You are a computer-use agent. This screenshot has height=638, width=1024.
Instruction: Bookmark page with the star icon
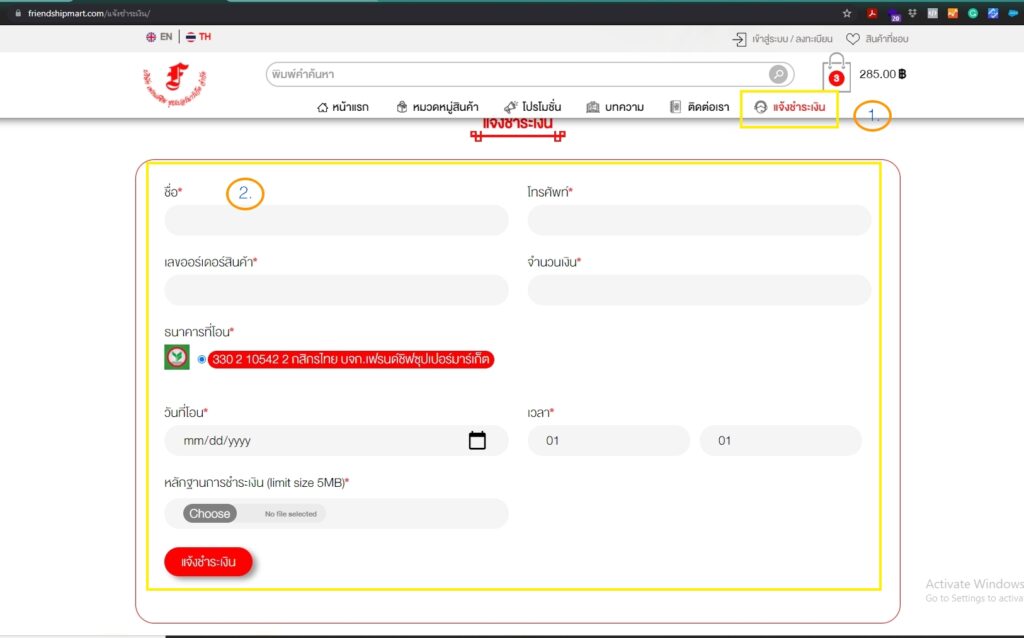[847, 13]
